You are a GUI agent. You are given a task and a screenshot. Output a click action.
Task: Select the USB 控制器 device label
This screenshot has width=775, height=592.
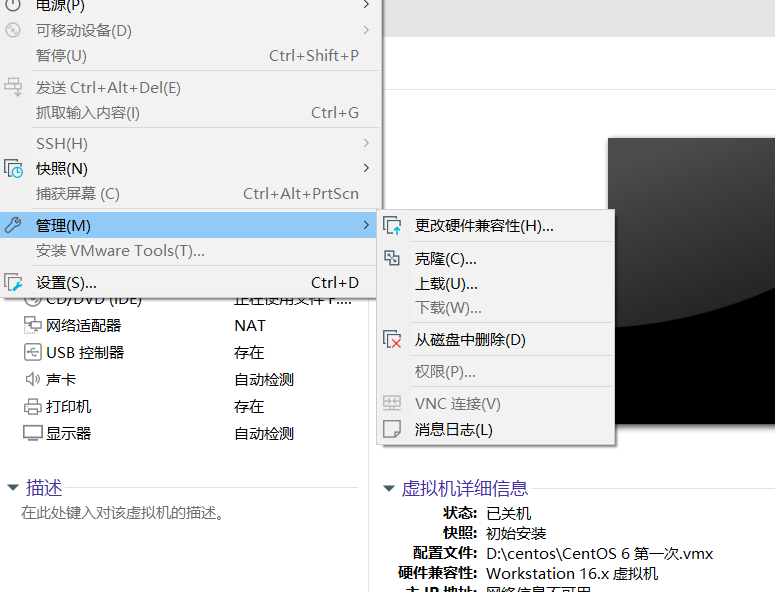tap(85, 352)
